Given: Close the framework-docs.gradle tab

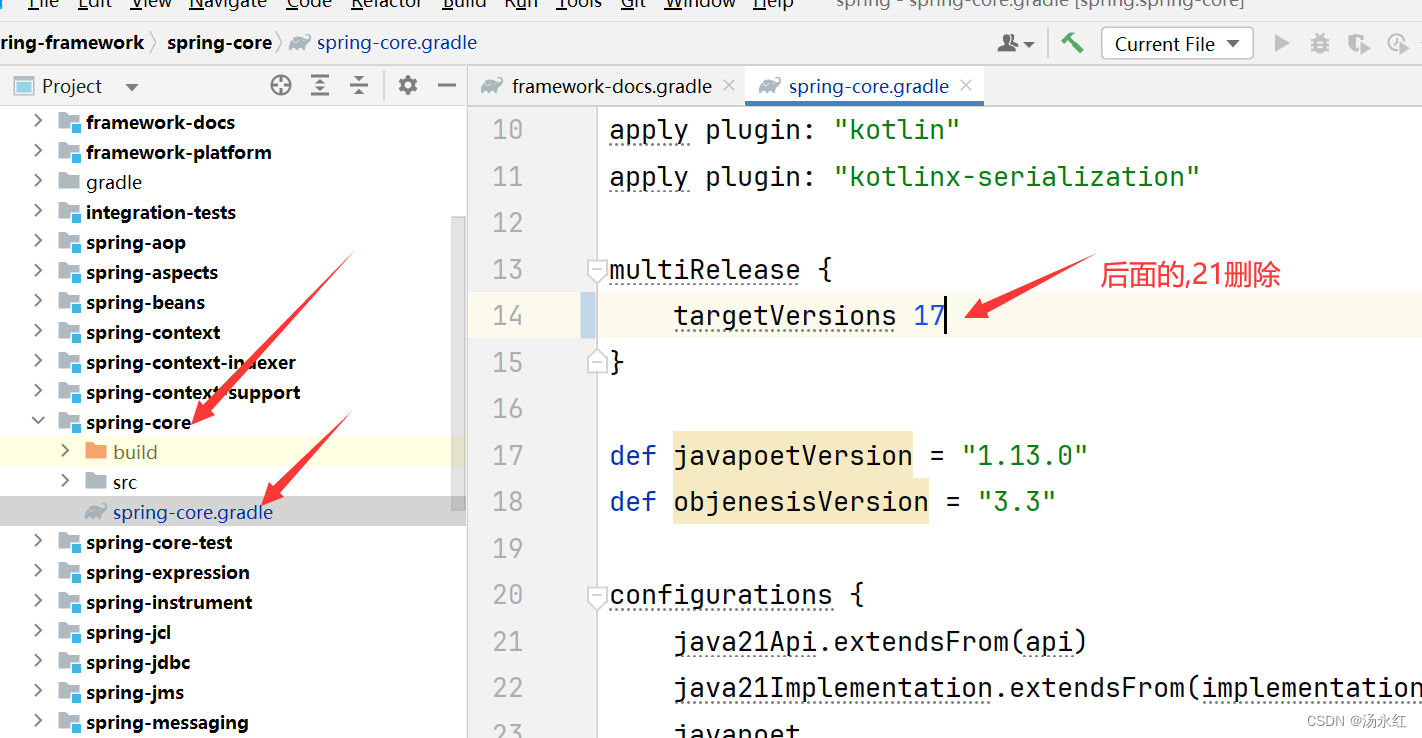Looking at the screenshot, I should tap(729, 86).
